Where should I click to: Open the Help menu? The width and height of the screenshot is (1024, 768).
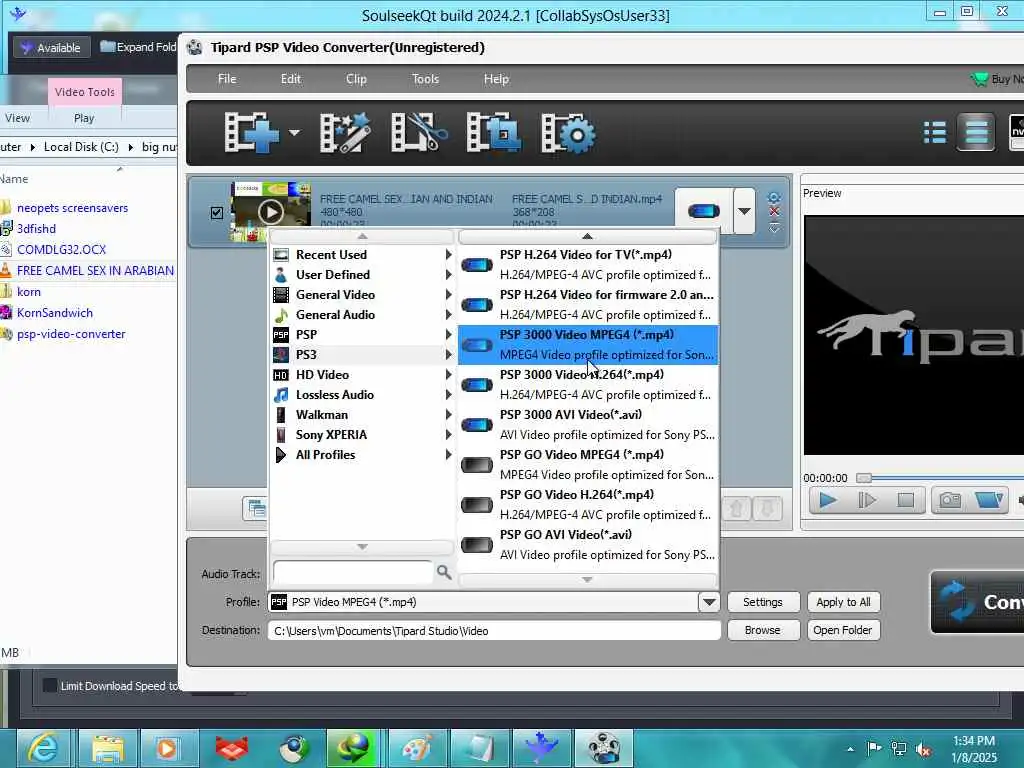click(496, 79)
